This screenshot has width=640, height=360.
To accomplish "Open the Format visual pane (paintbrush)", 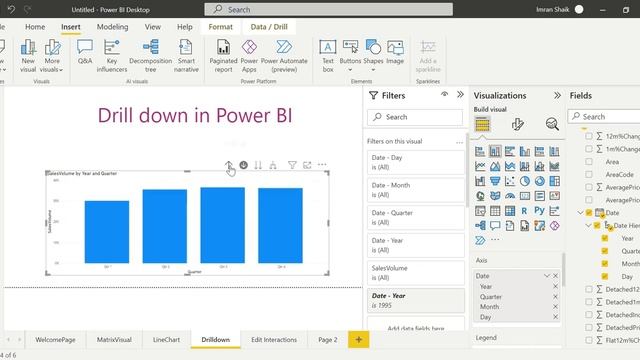I will (x=518, y=124).
